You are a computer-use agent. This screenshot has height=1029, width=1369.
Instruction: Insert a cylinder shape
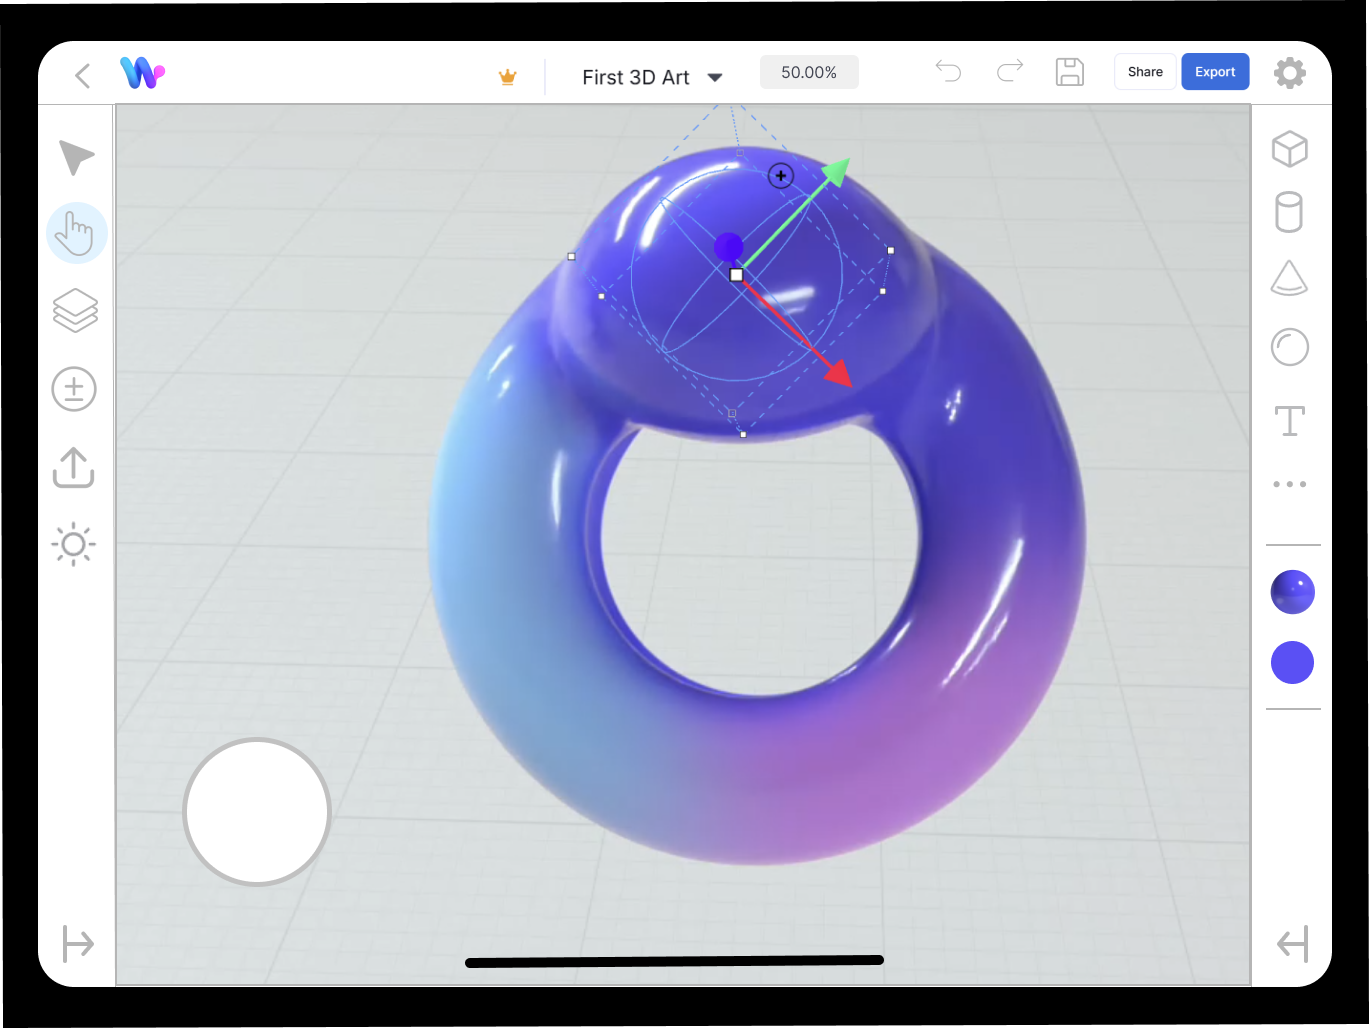tap(1290, 212)
